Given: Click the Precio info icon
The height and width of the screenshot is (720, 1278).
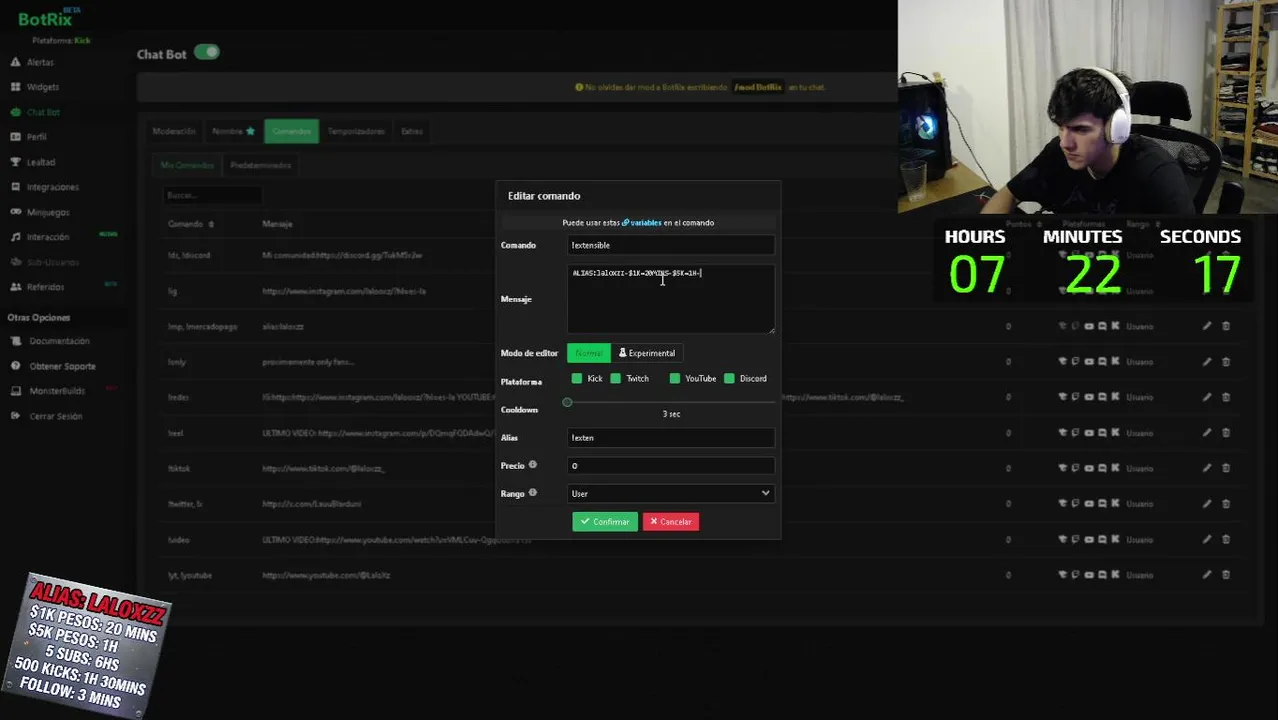Looking at the screenshot, I should (532, 465).
